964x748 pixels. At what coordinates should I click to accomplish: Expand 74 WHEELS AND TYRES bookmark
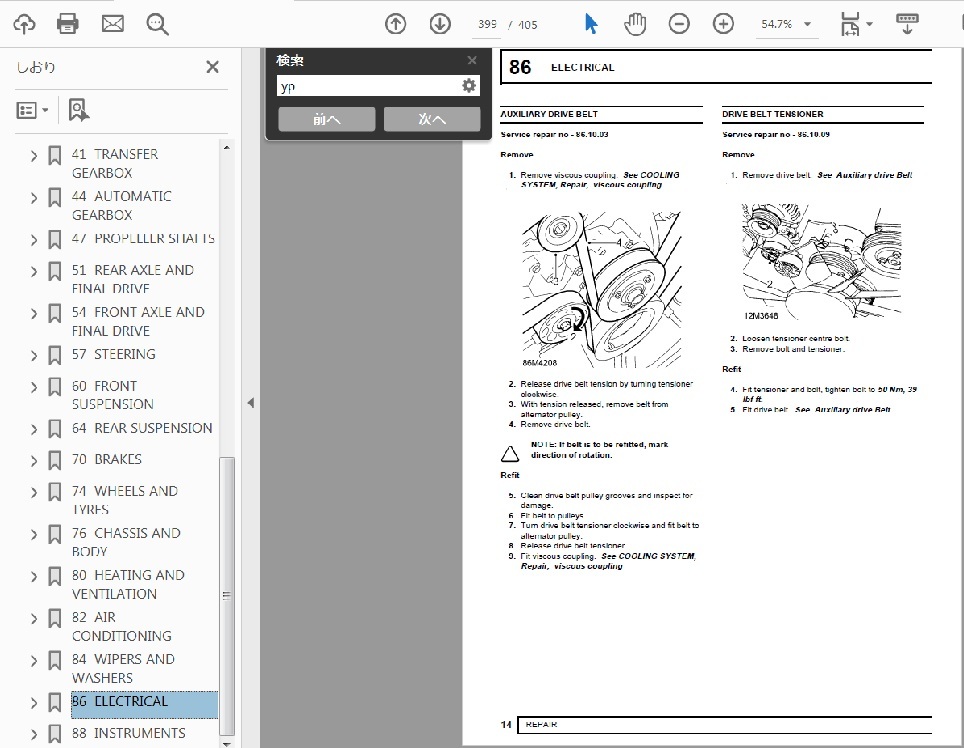tap(34, 493)
